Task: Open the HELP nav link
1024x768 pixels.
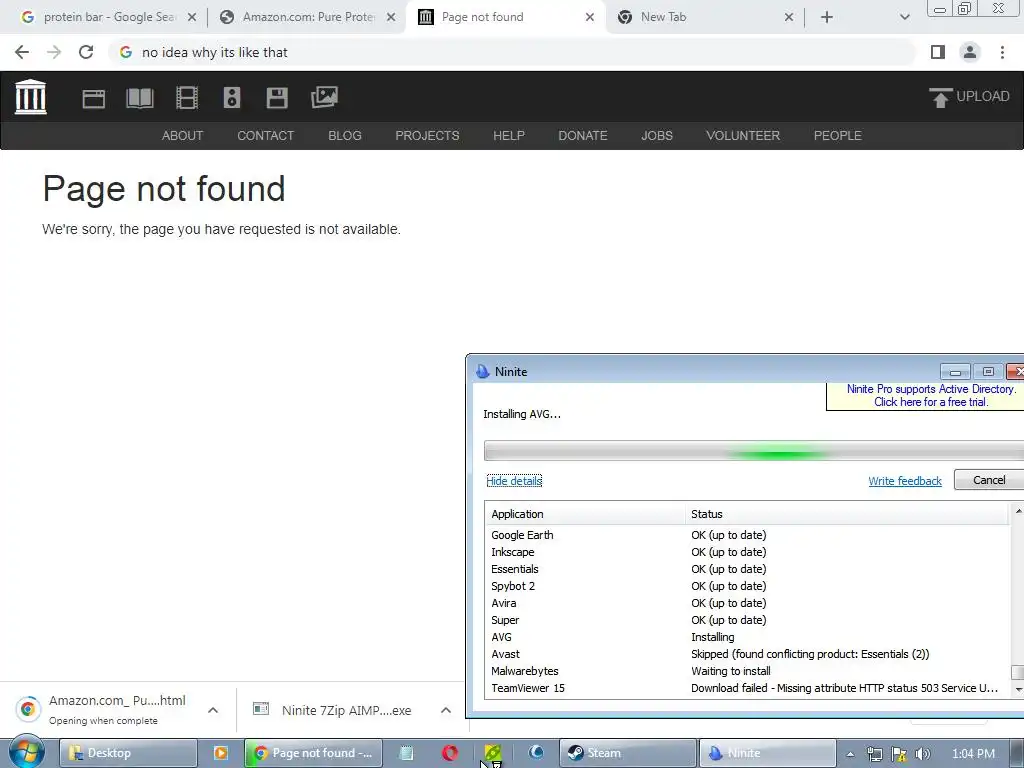Action: pos(509,136)
